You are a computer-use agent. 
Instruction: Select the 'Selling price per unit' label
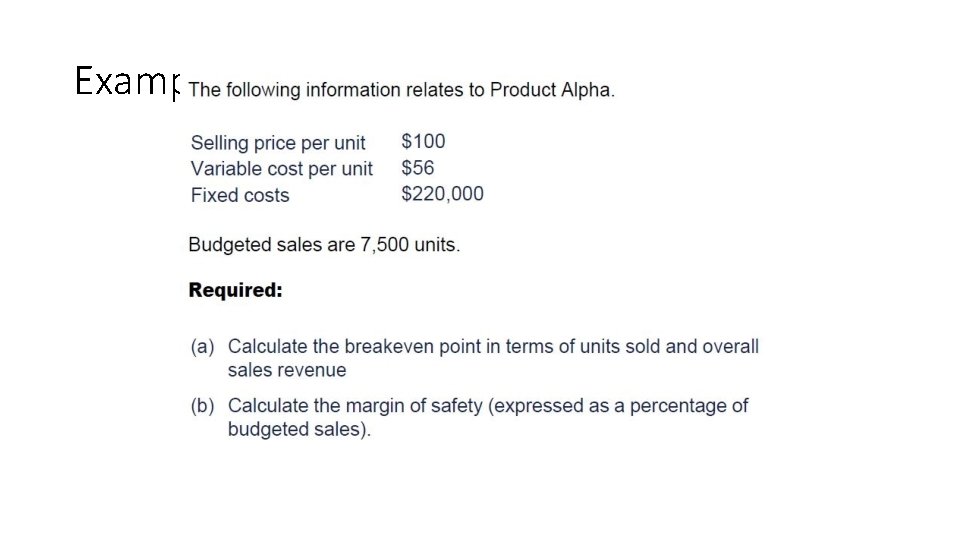click(x=278, y=143)
